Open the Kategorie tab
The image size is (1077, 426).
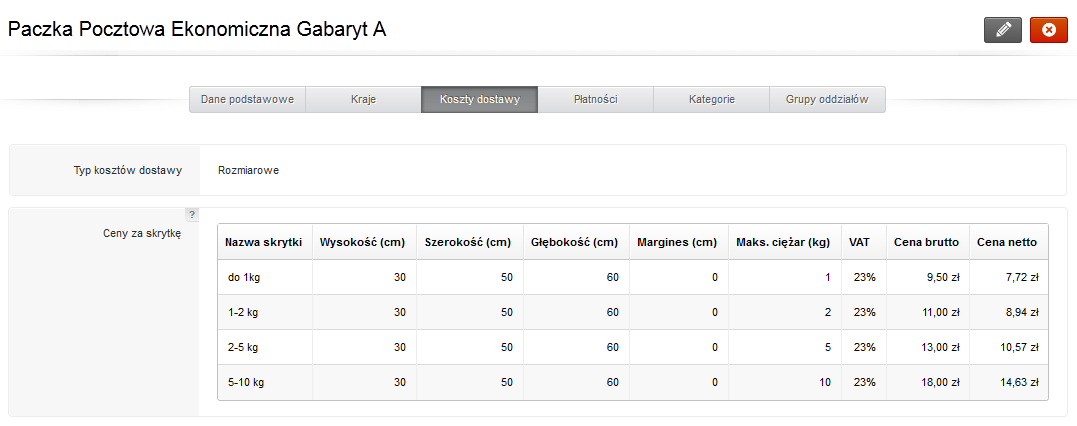coord(712,100)
